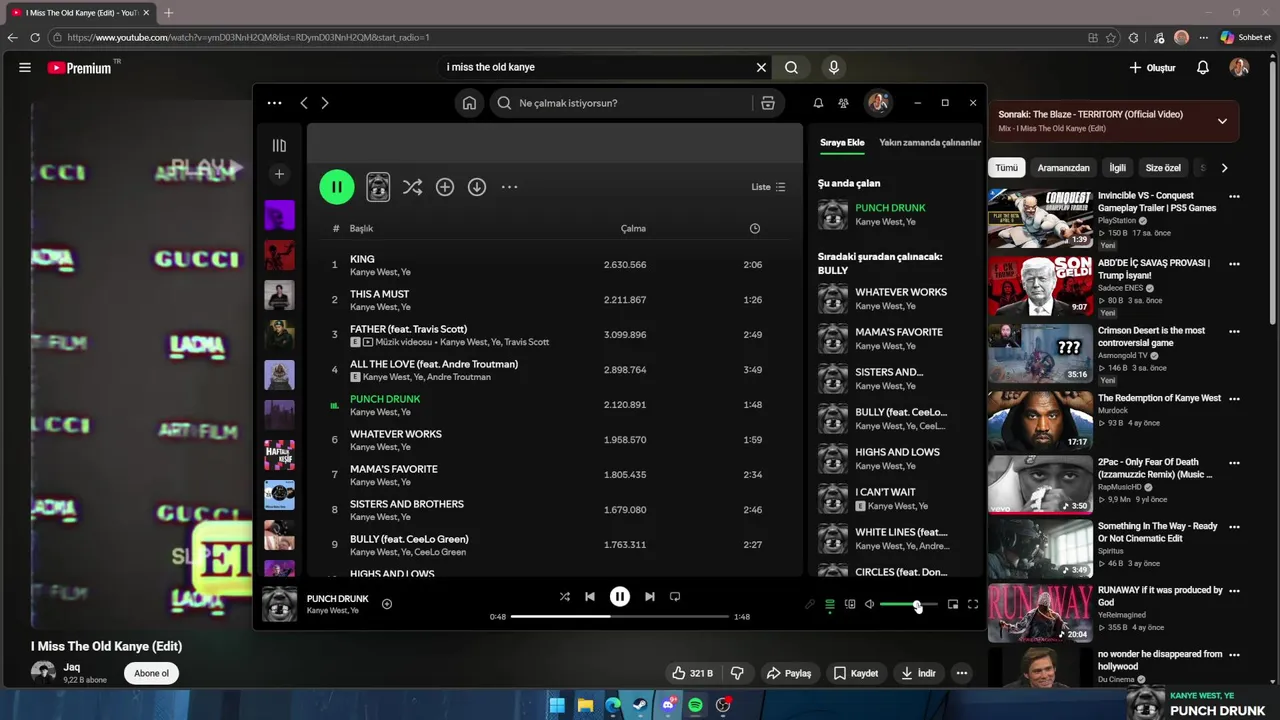1280x720 pixels.
Task: Select İlgili filter chip
Action: tap(1117, 168)
